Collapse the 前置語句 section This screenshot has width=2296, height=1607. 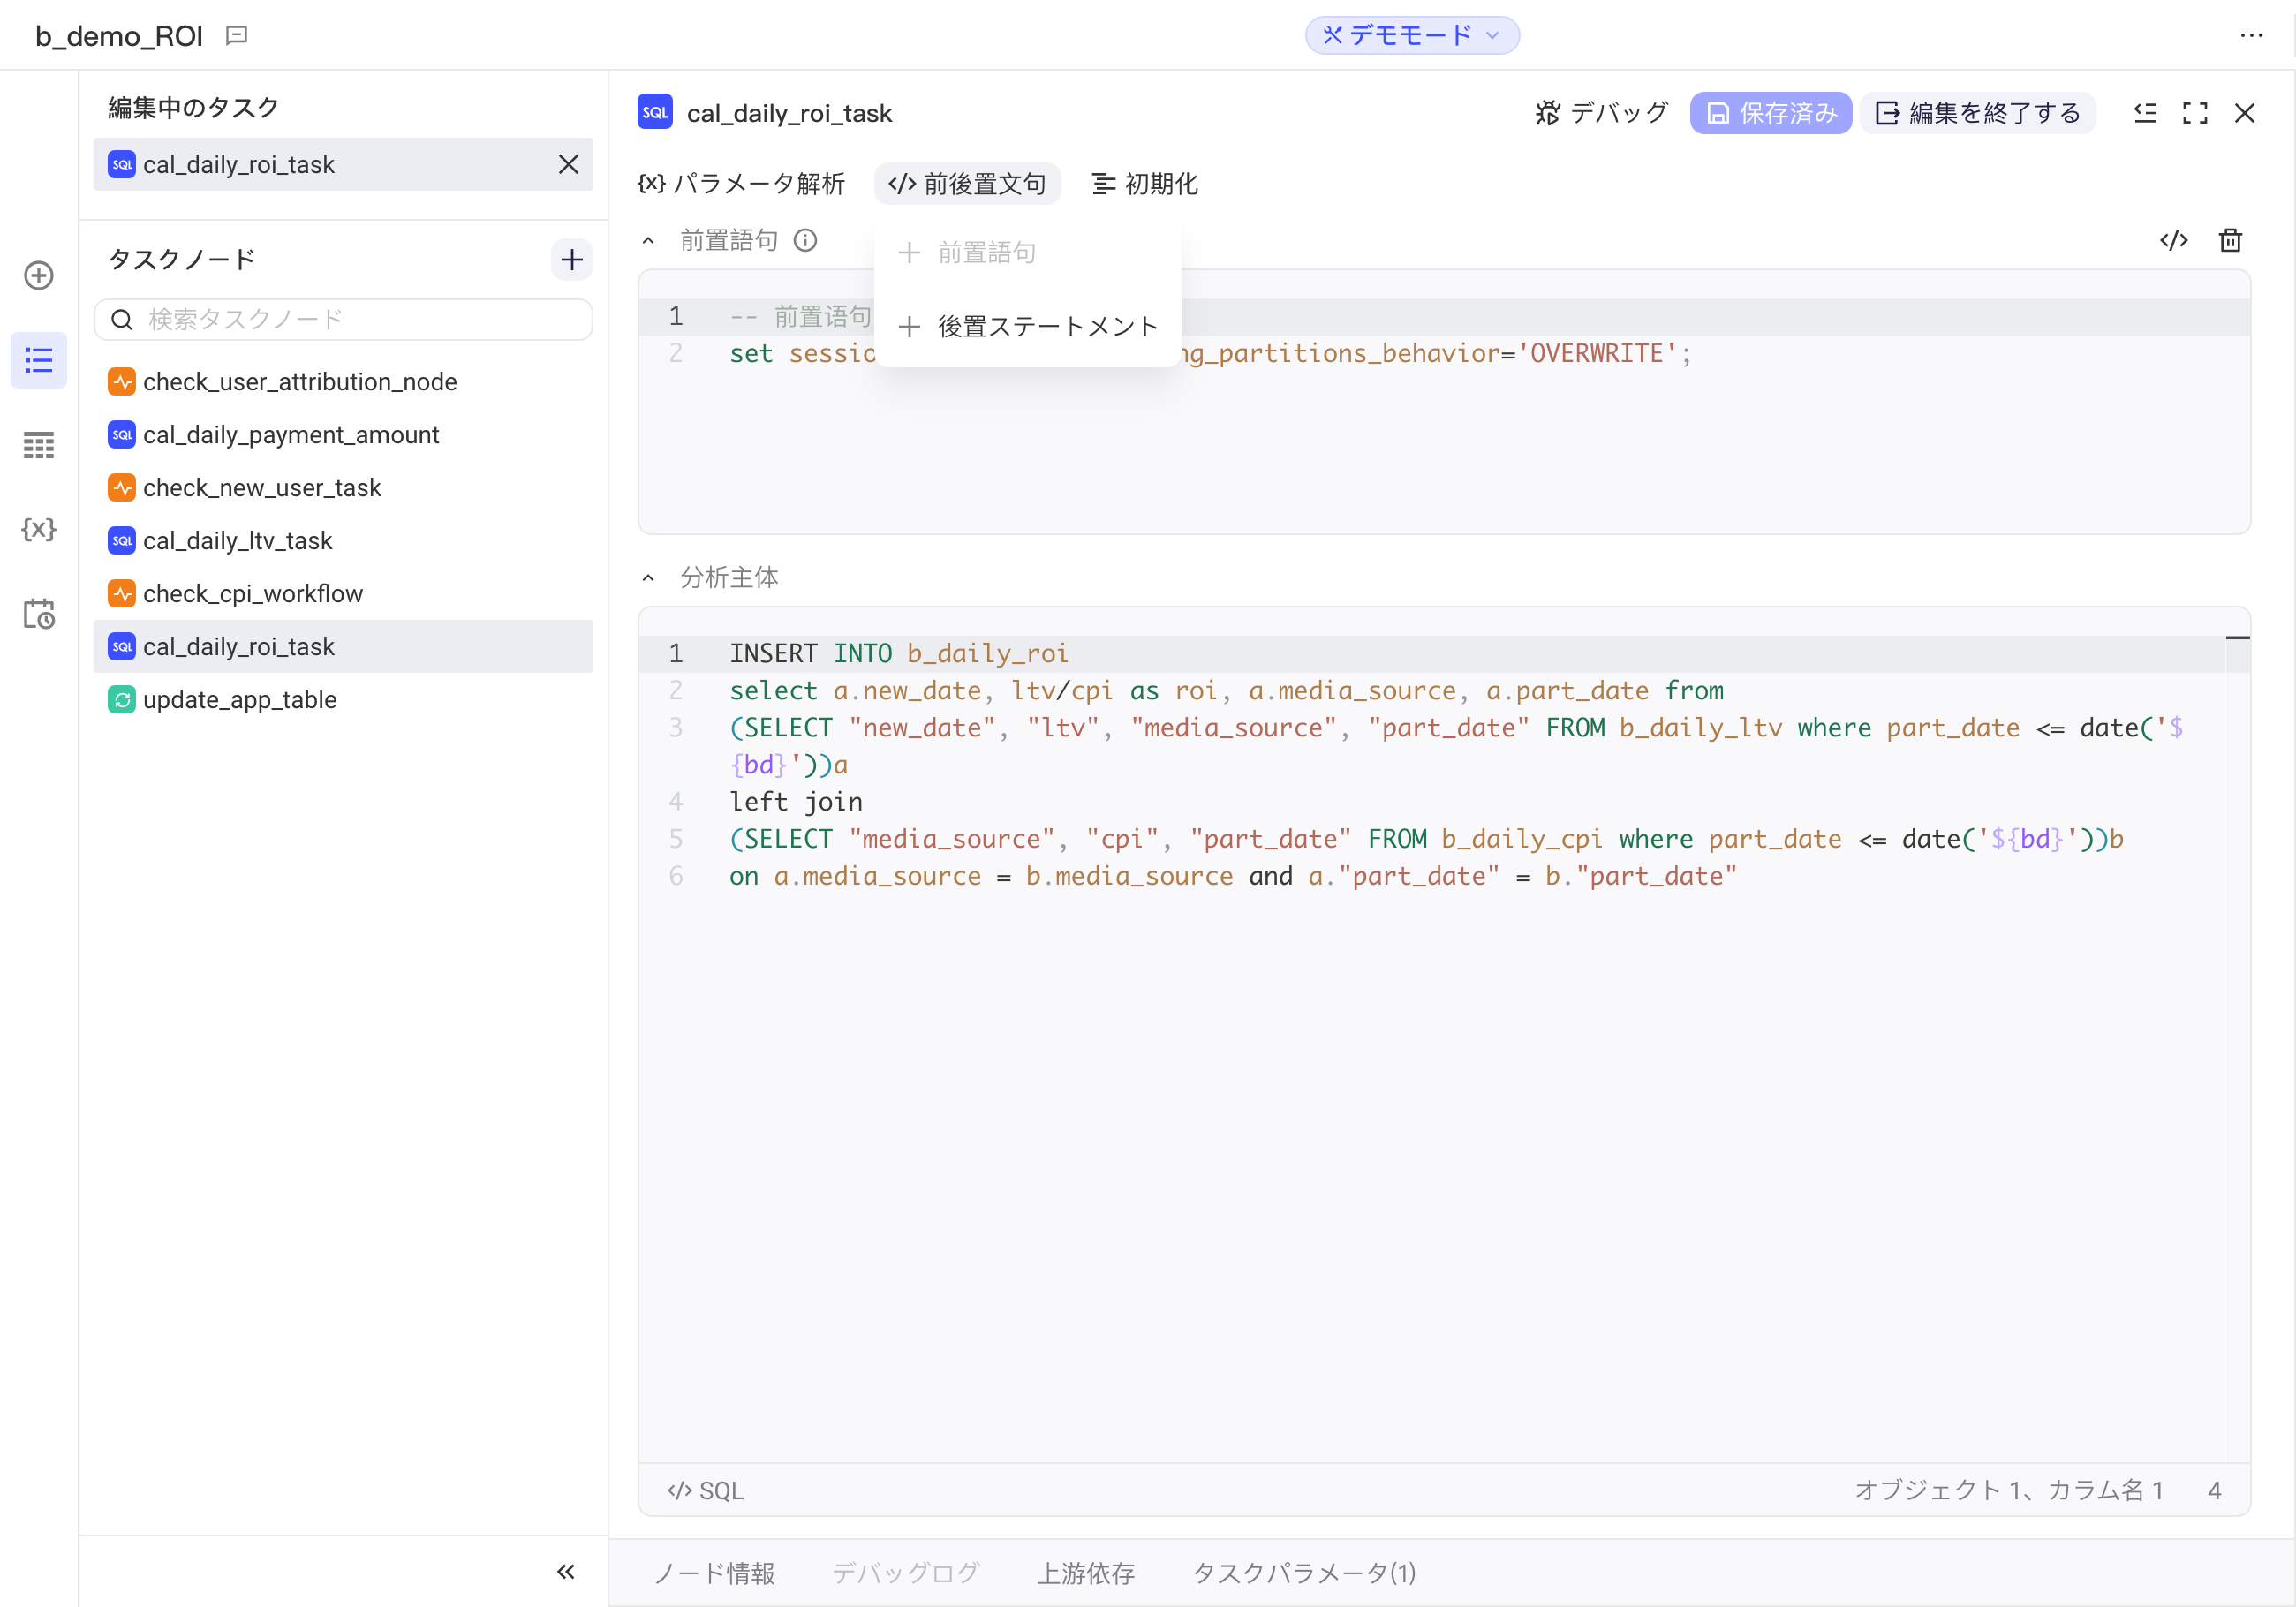pos(648,240)
